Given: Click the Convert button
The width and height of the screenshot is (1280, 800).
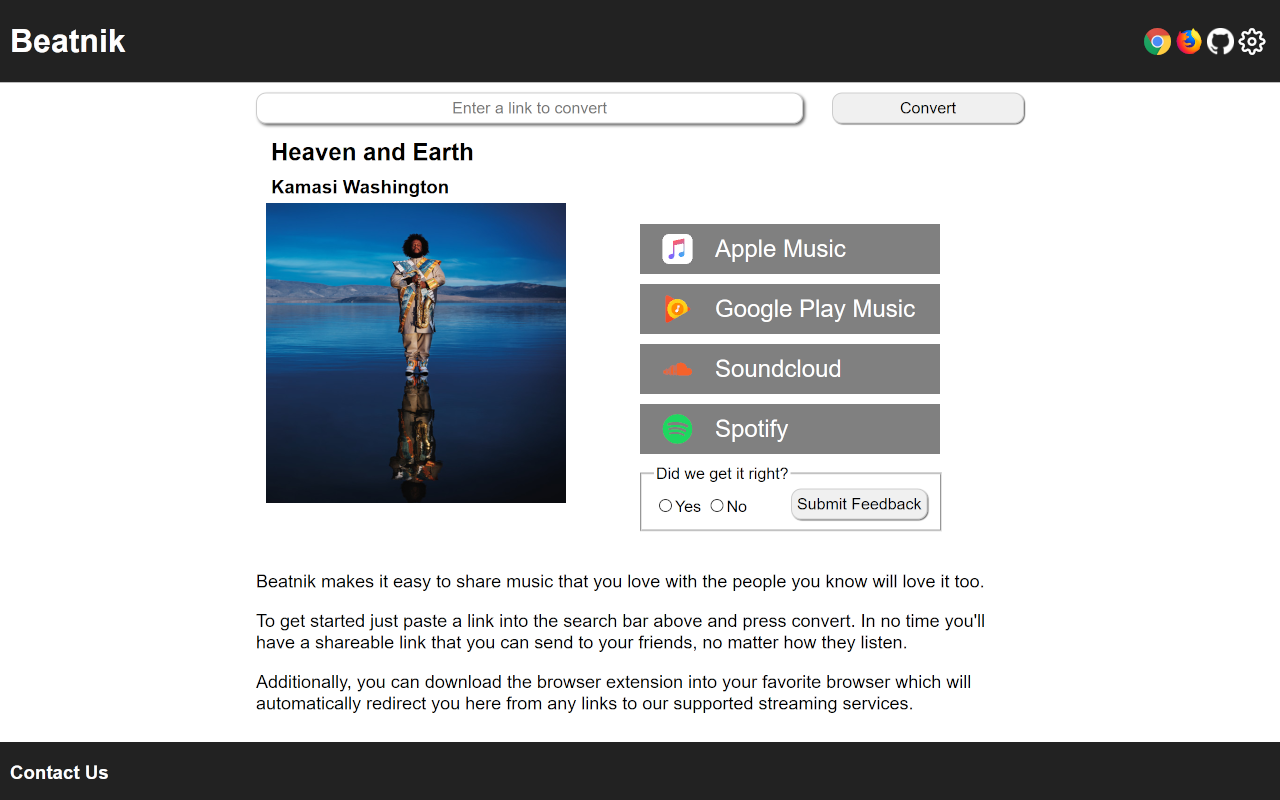Looking at the screenshot, I should pyautogui.click(x=928, y=108).
